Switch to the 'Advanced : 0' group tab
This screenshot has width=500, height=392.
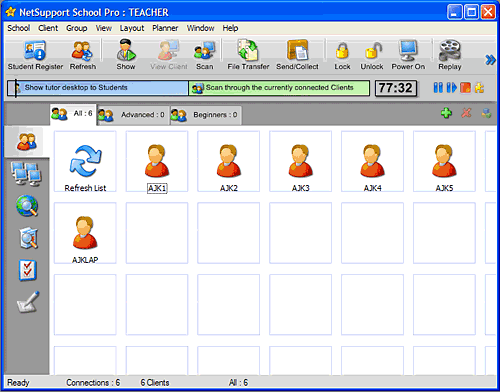coord(133,115)
